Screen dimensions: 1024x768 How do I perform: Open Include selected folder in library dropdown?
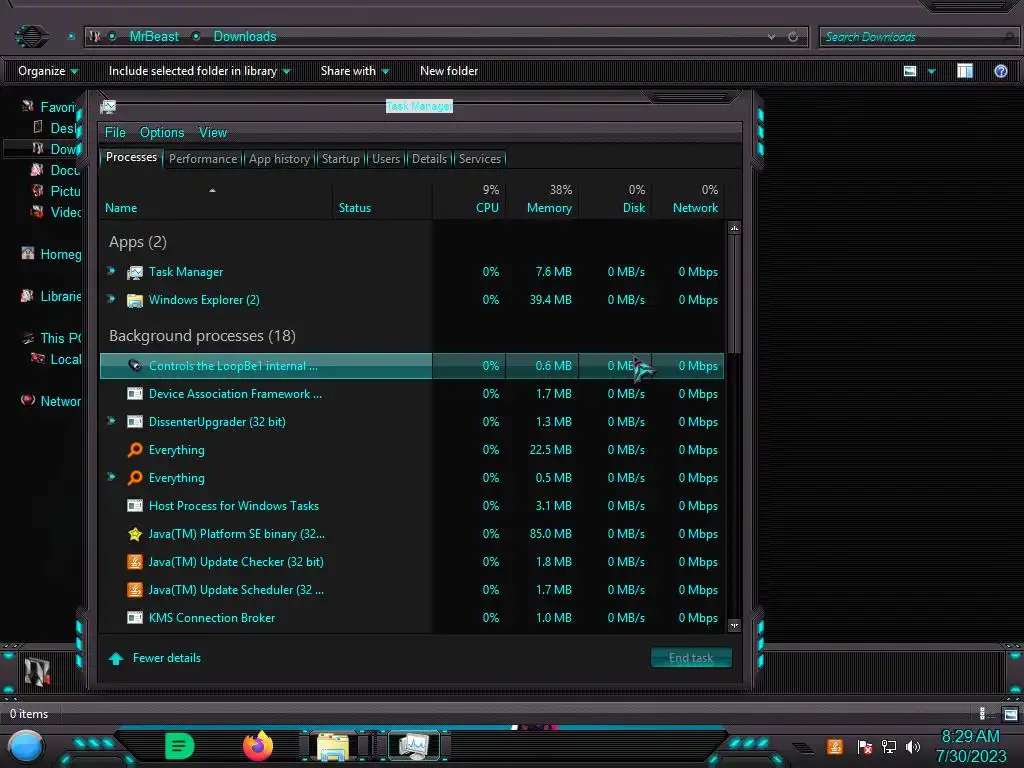point(199,71)
